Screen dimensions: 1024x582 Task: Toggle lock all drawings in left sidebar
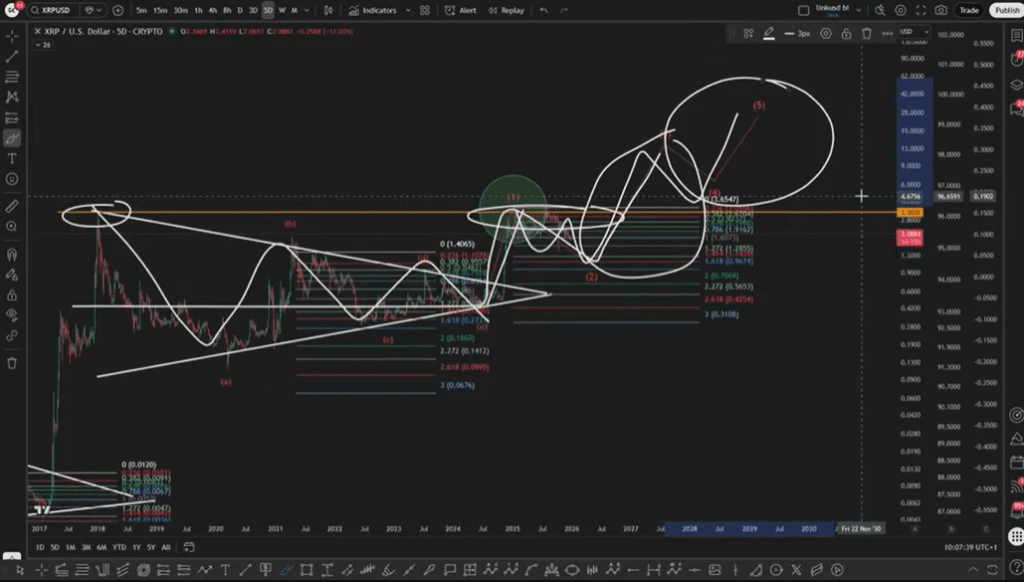[x=12, y=295]
